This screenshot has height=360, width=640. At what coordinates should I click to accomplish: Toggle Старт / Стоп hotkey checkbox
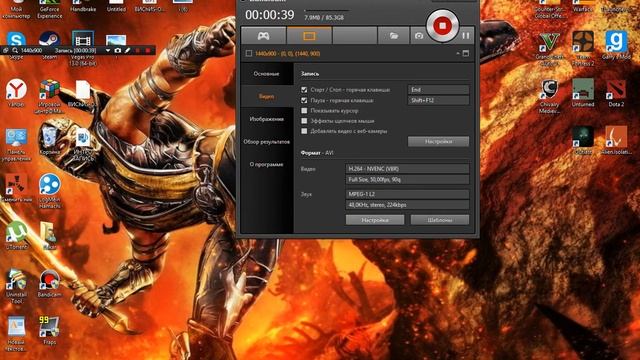[x=304, y=89]
